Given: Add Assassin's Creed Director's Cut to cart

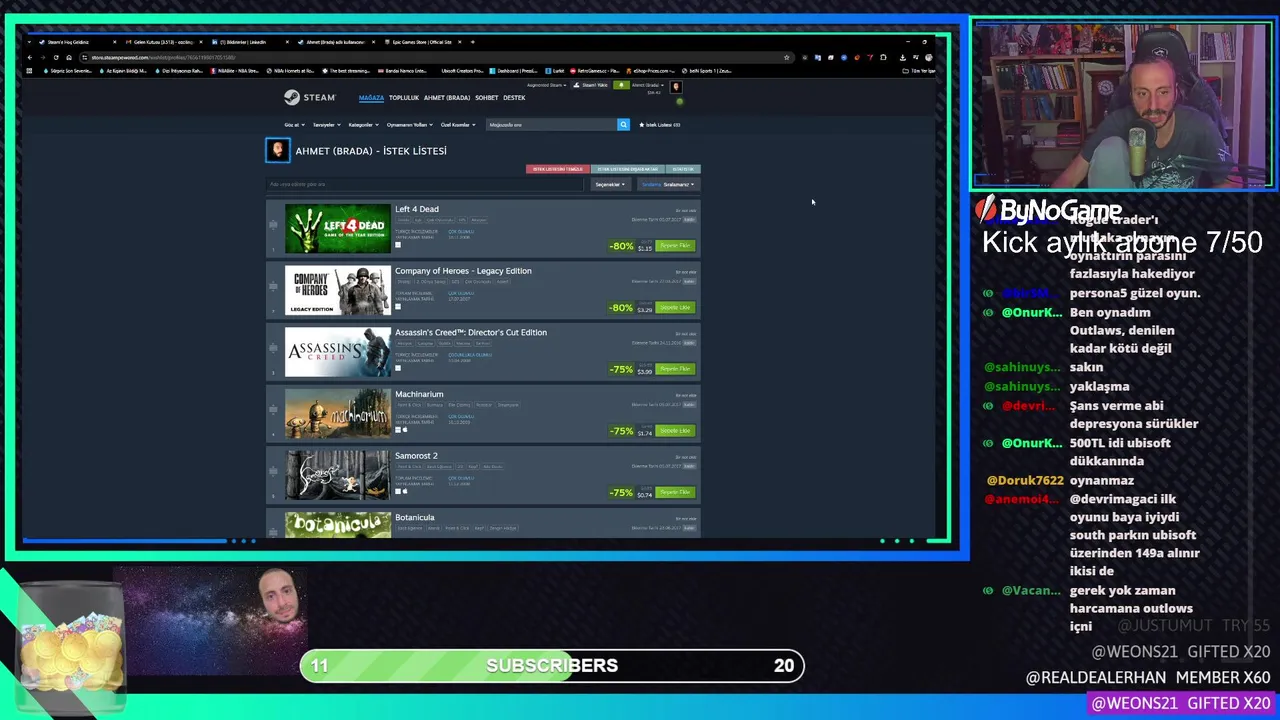Looking at the screenshot, I should pos(675,369).
